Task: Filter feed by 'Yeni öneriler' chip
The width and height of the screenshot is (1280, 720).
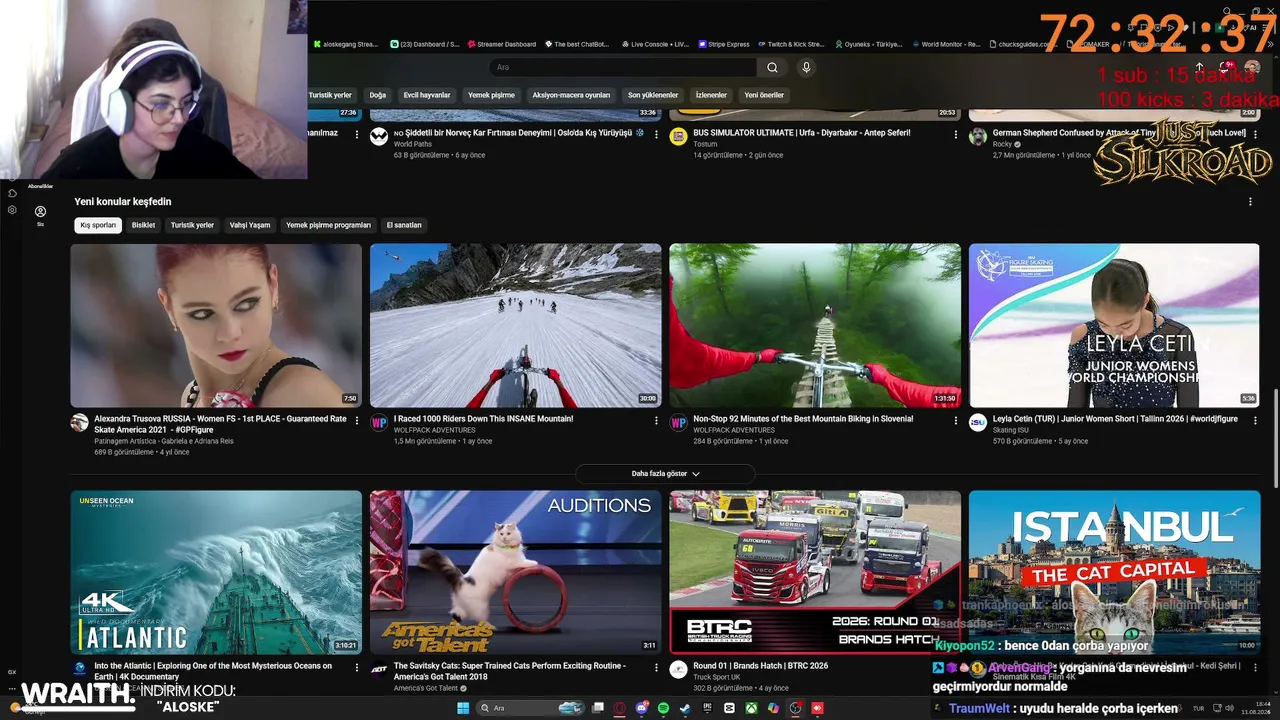Action: (764, 95)
